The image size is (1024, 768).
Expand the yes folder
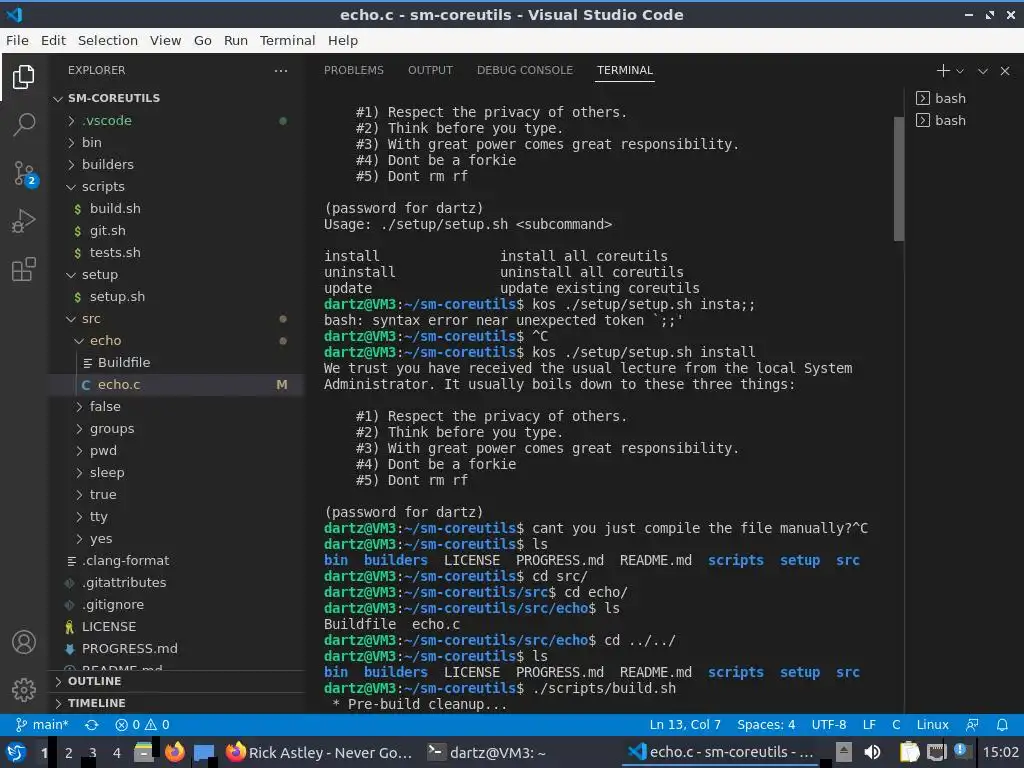coord(176,539)
